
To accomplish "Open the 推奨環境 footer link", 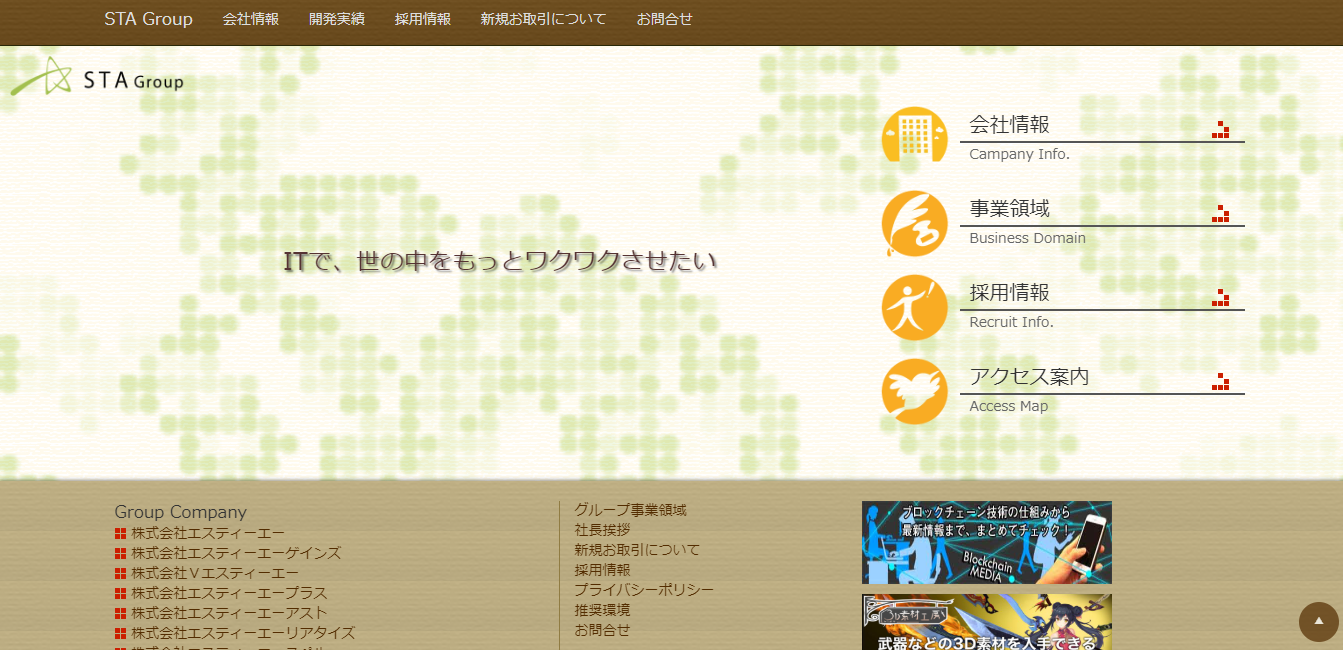I will (602, 610).
